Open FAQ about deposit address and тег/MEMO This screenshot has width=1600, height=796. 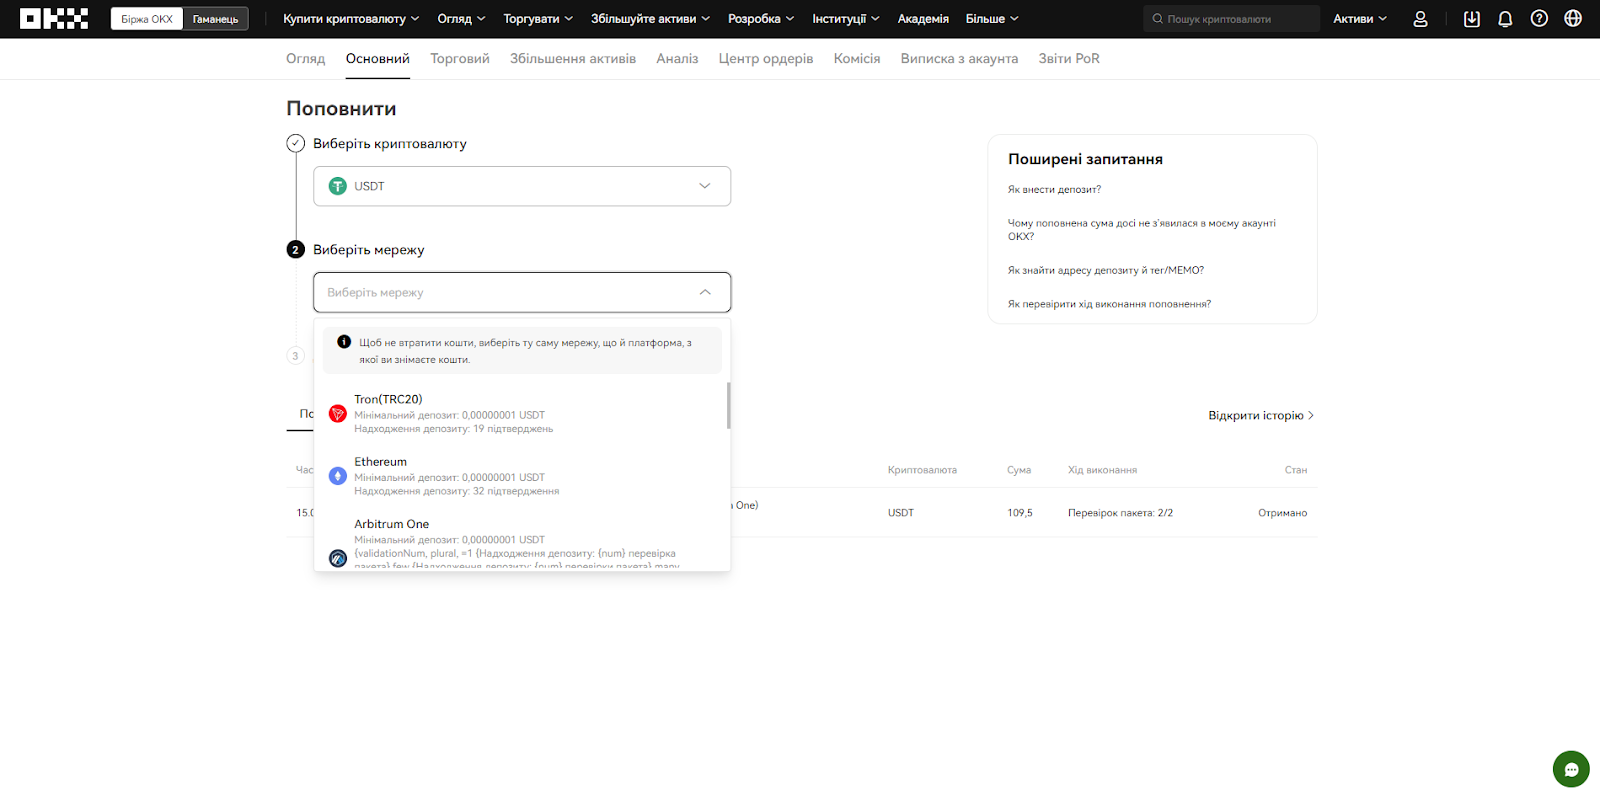pyautogui.click(x=1105, y=270)
